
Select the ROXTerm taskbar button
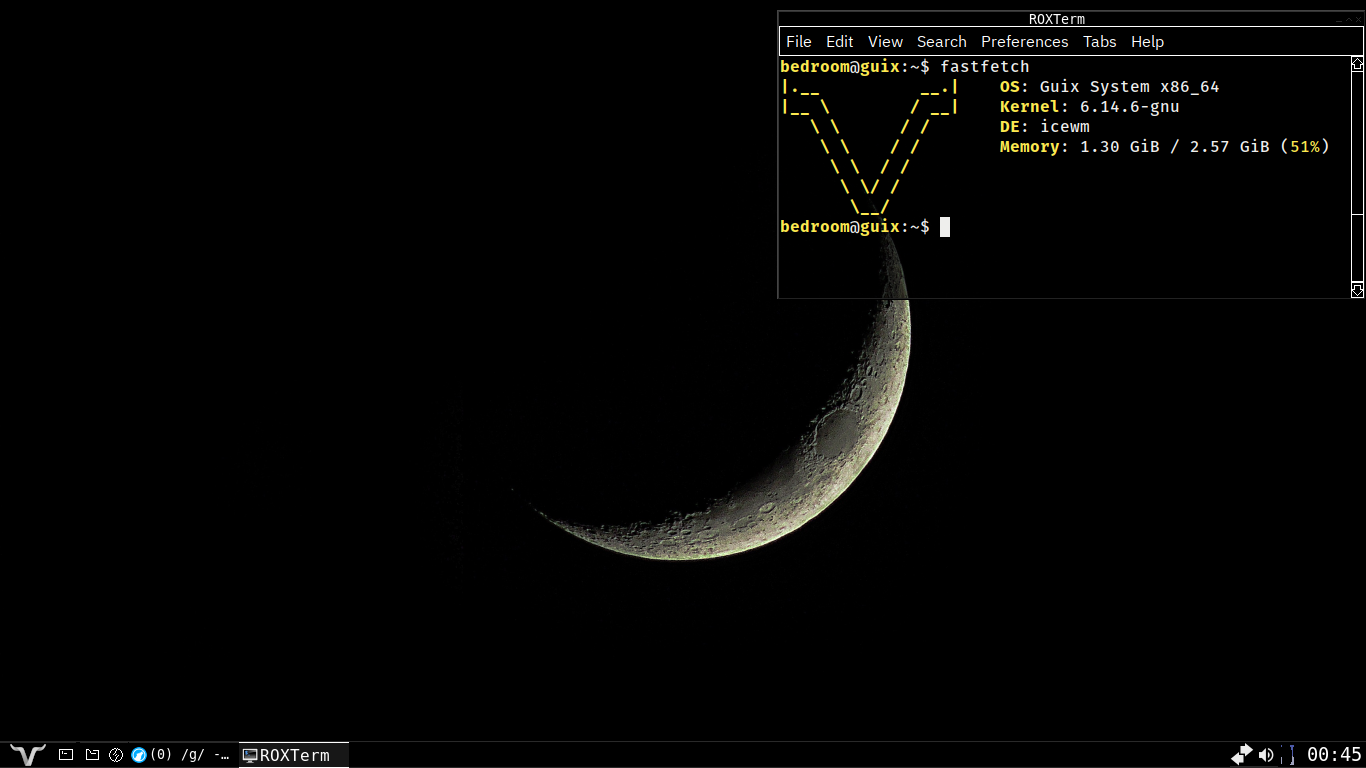(x=293, y=755)
